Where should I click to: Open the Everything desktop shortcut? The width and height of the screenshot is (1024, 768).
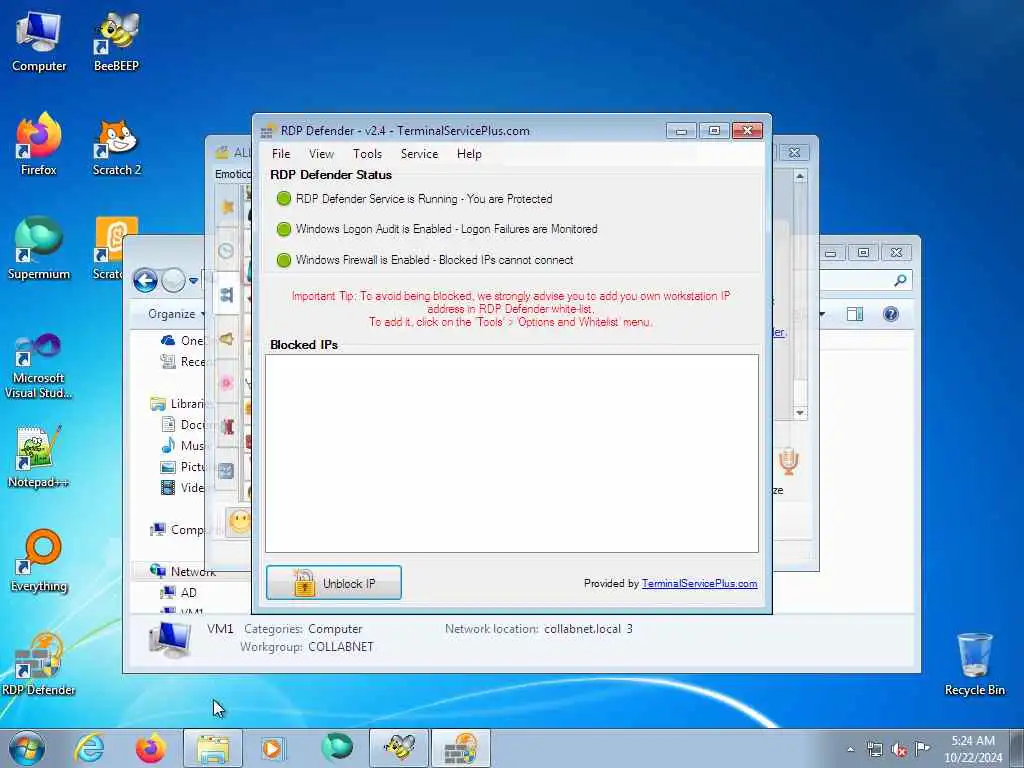point(39,560)
